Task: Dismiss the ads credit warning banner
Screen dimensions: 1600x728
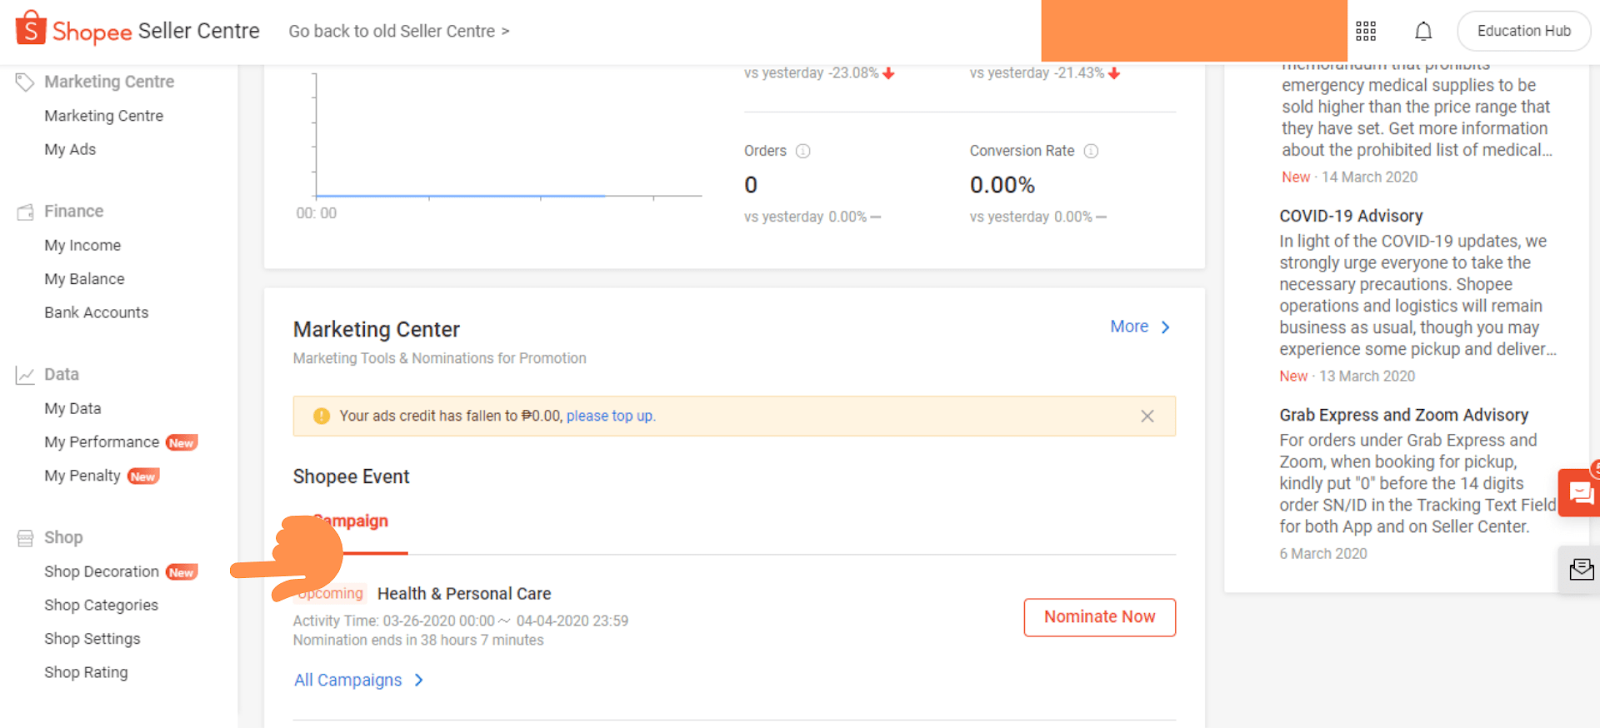Action: click(x=1147, y=415)
